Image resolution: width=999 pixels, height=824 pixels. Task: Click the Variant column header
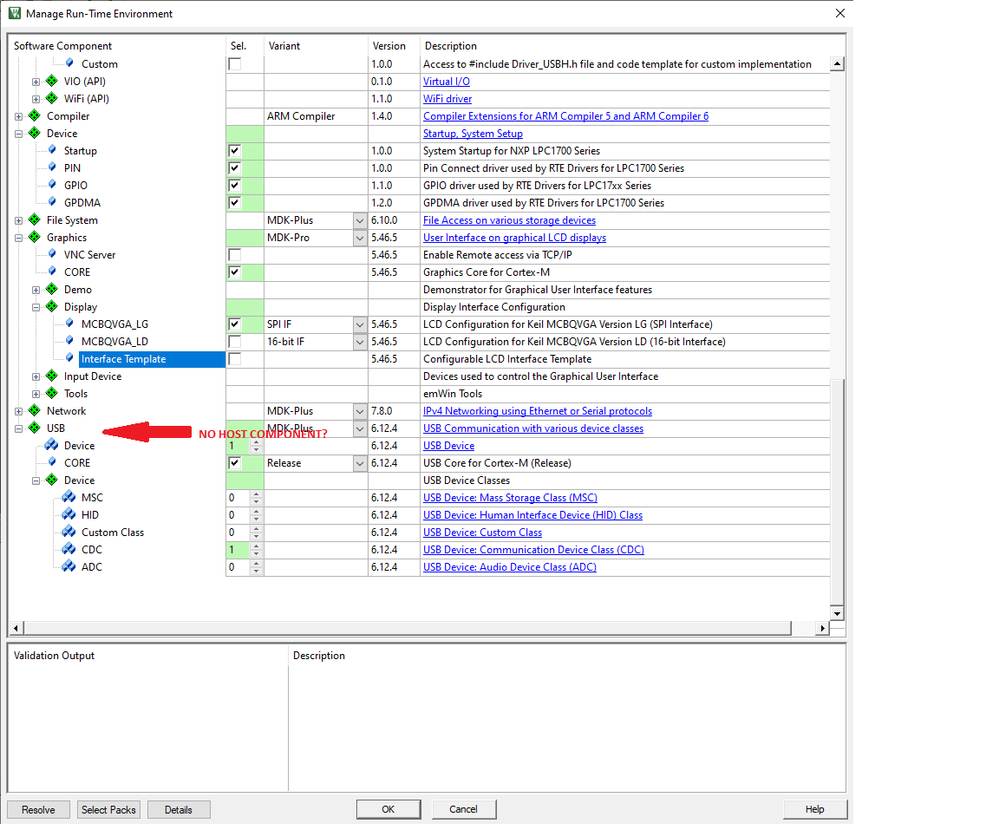tap(284, 46)
